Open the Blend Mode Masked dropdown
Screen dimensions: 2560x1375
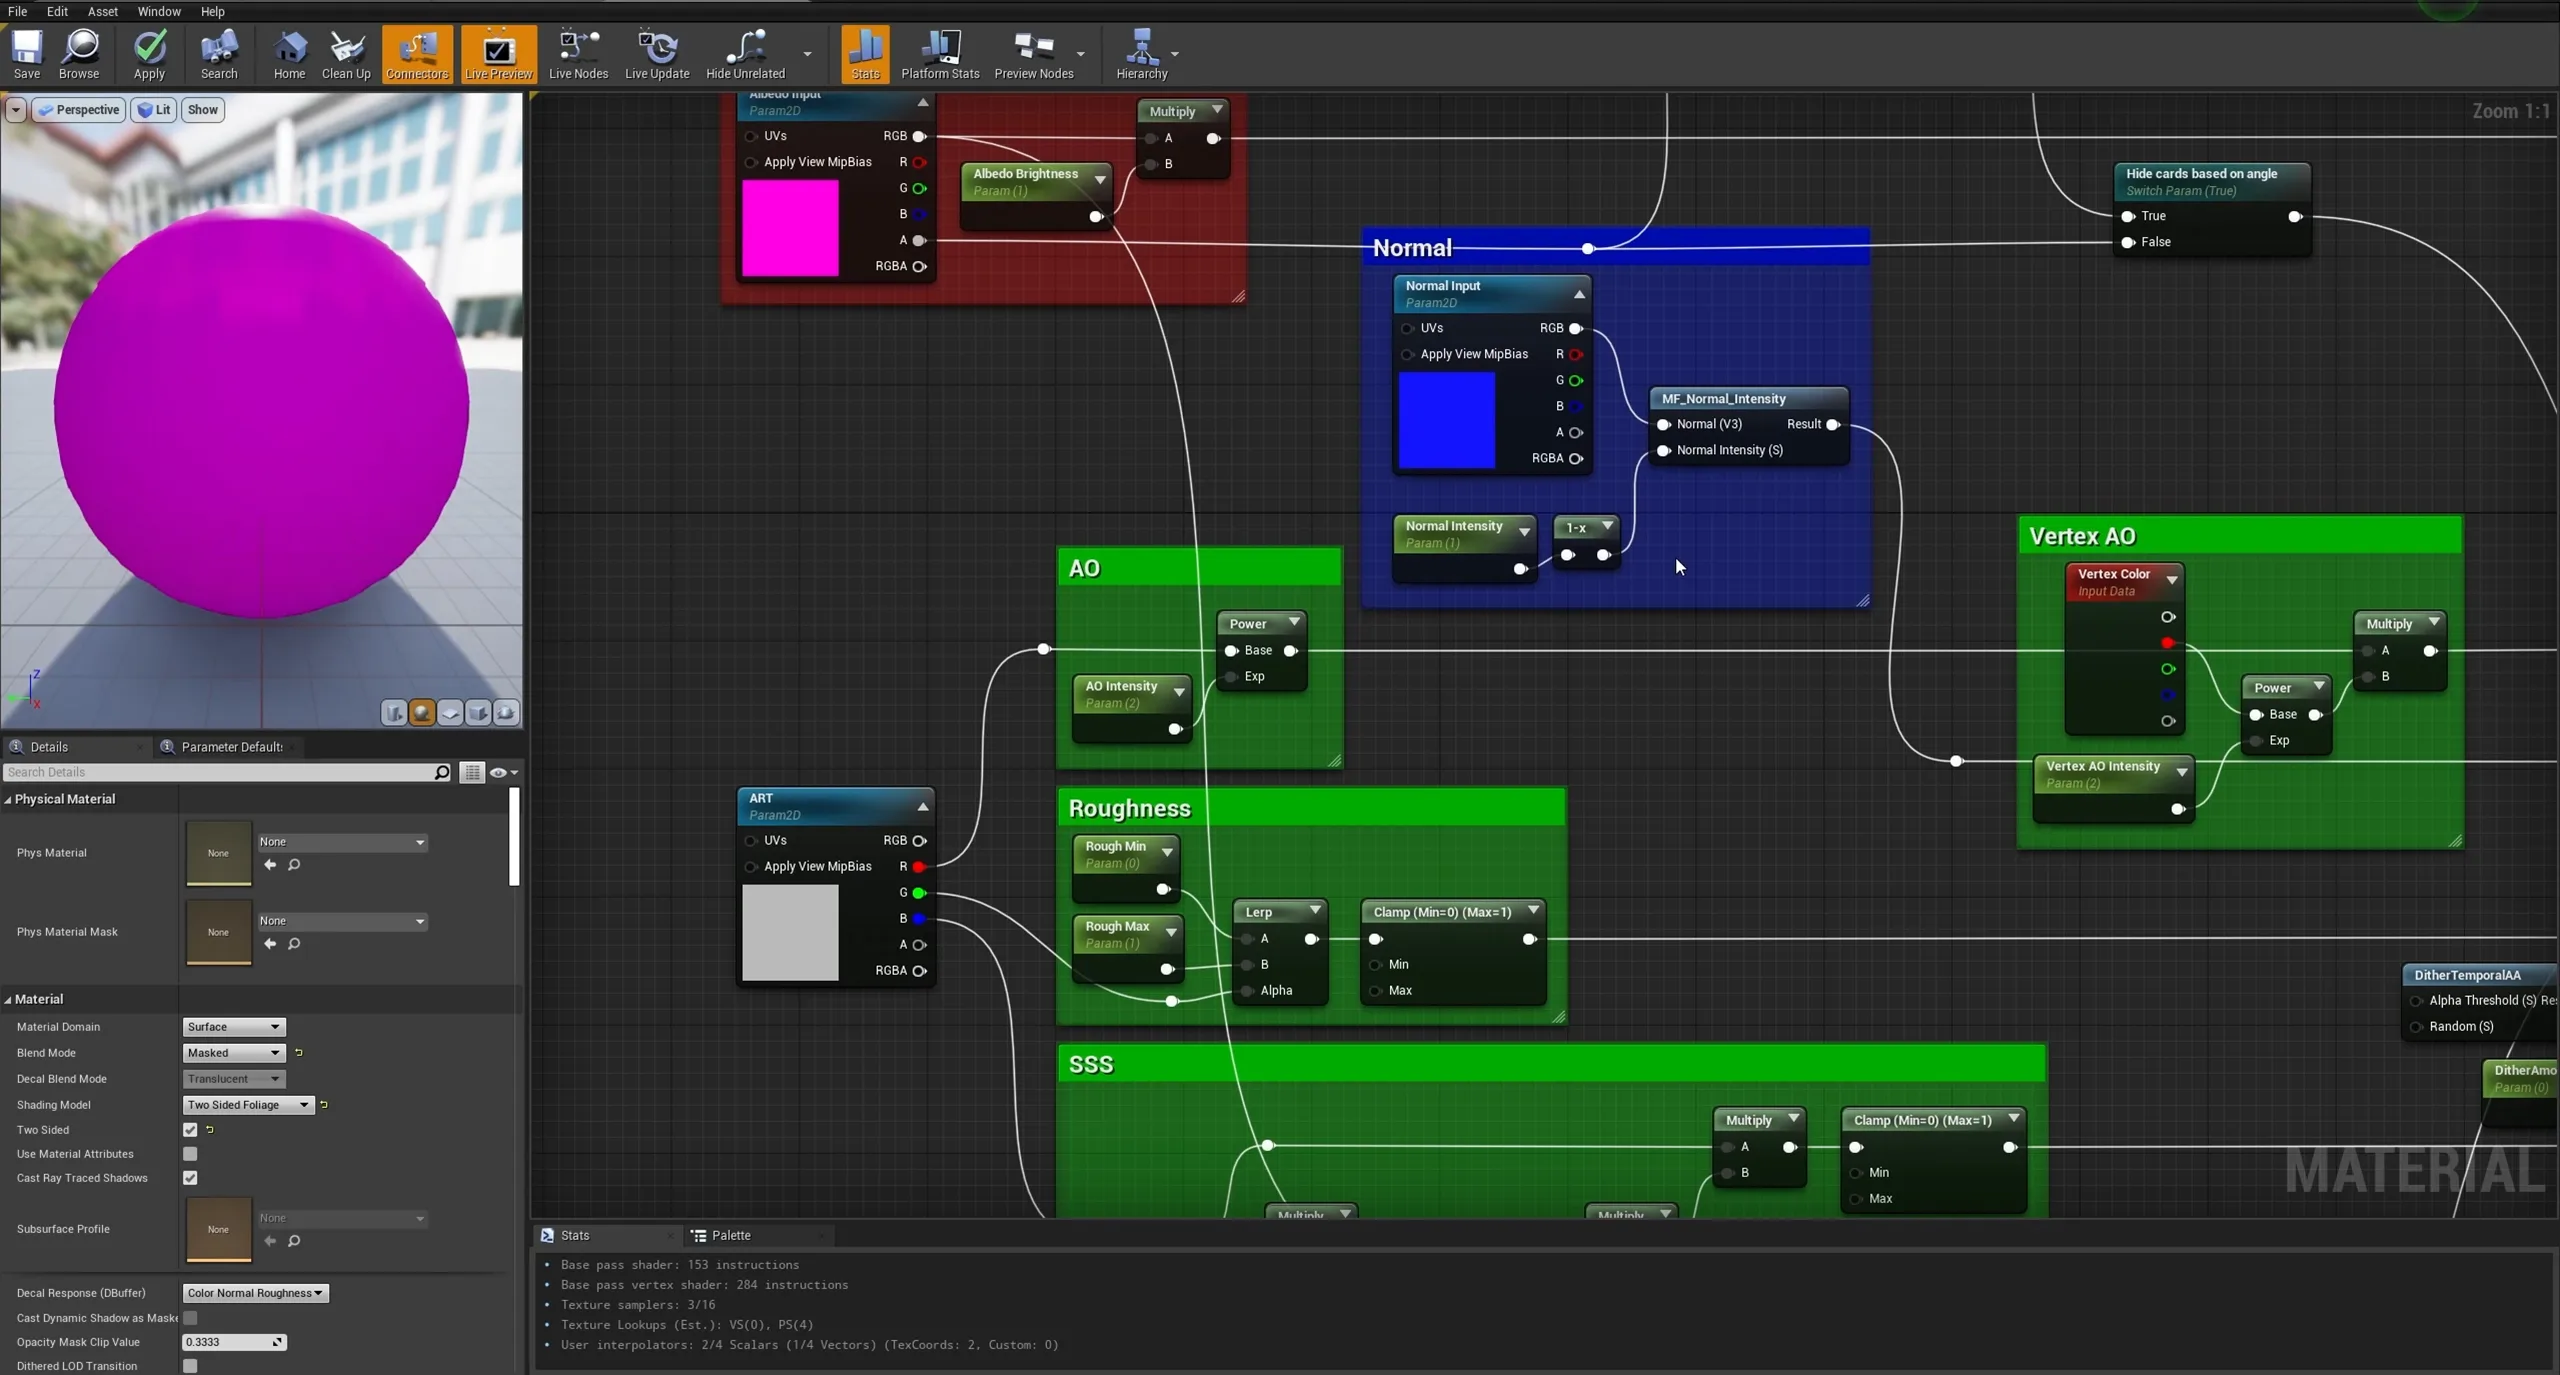[234, 1053]
